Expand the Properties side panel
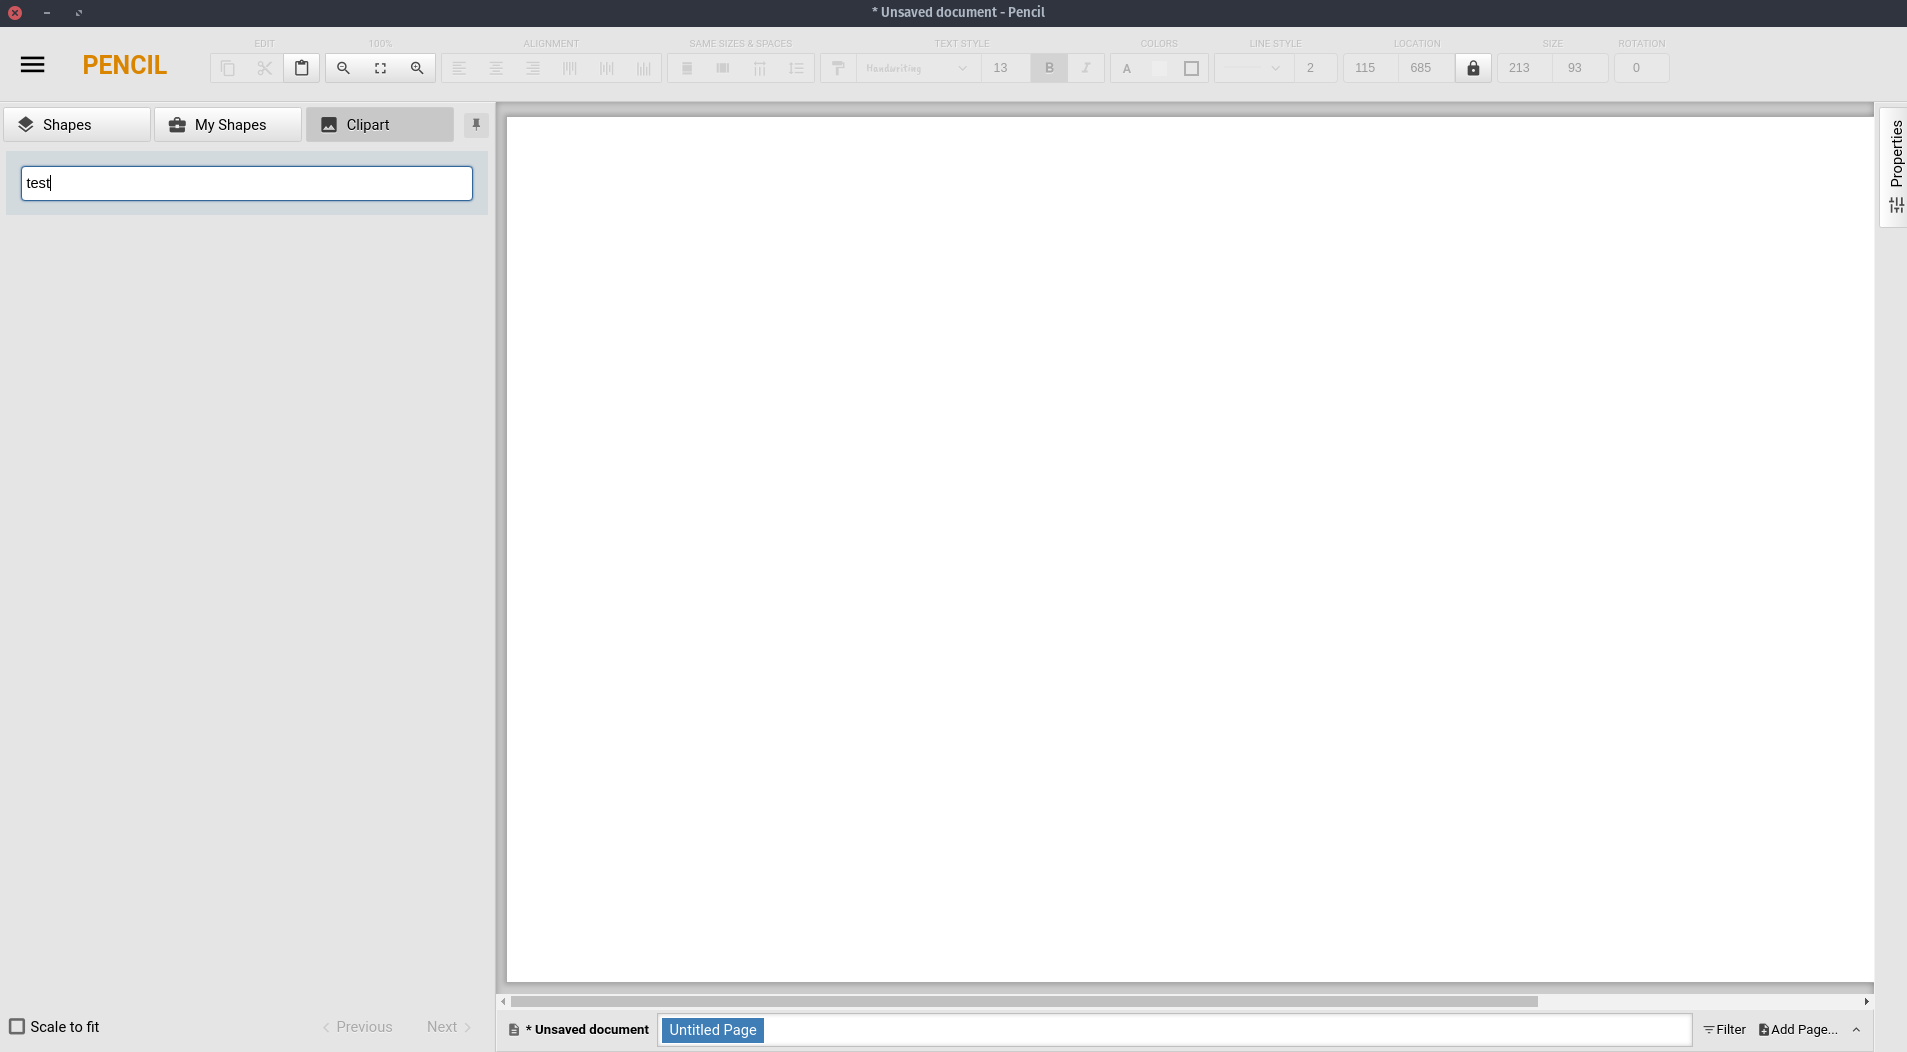1907x1052 pixels. click(x=1896, y=167)
